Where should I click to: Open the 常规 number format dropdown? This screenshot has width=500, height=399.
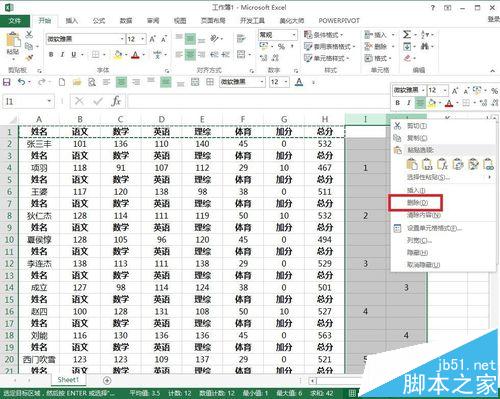pos(294,35)
